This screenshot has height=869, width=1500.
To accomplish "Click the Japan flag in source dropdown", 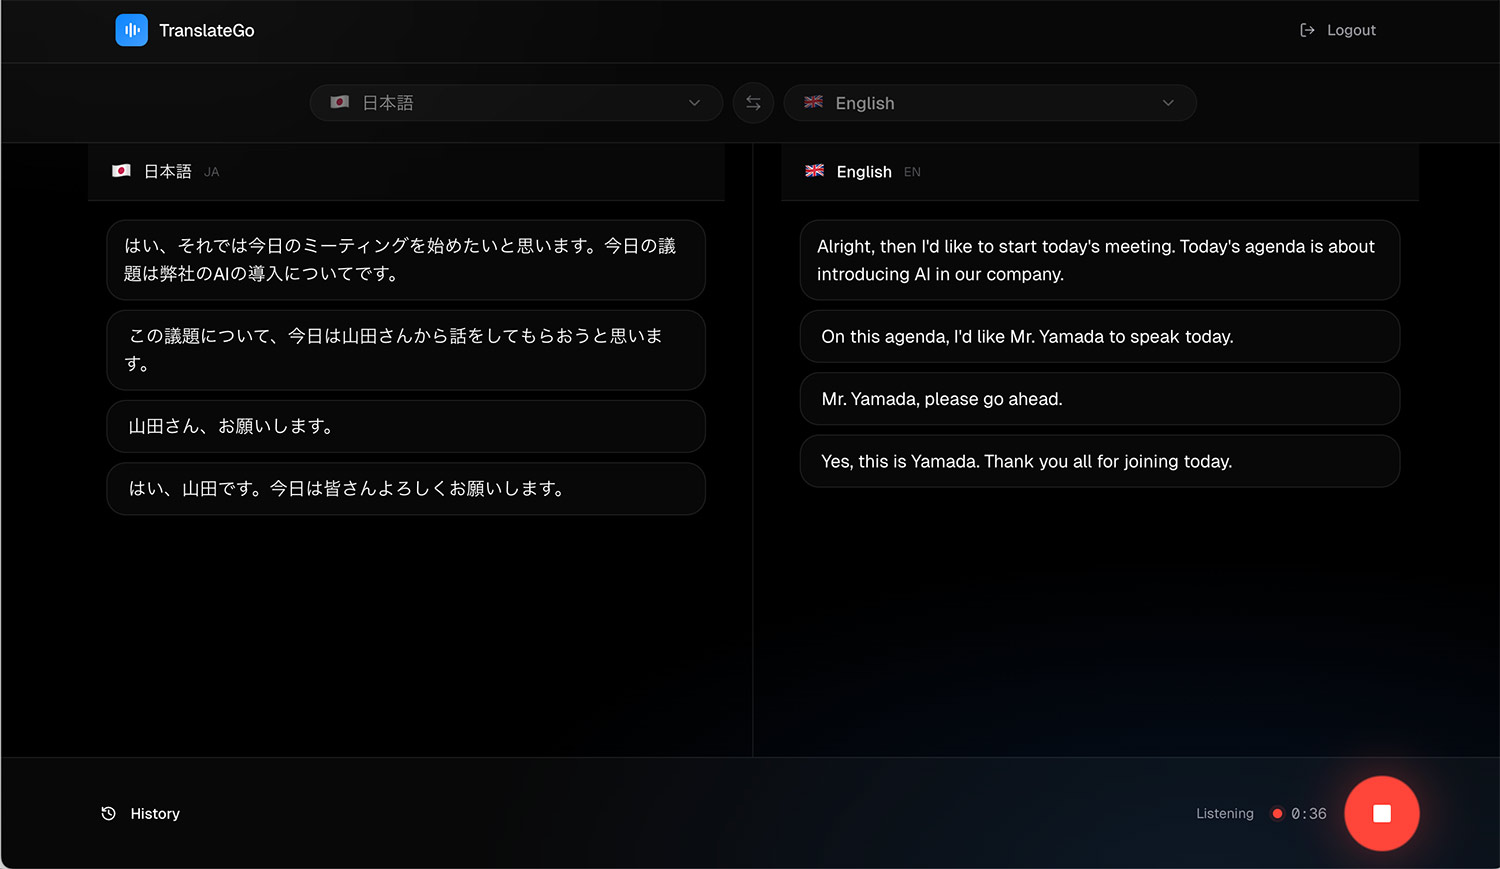I will (340, 102).
